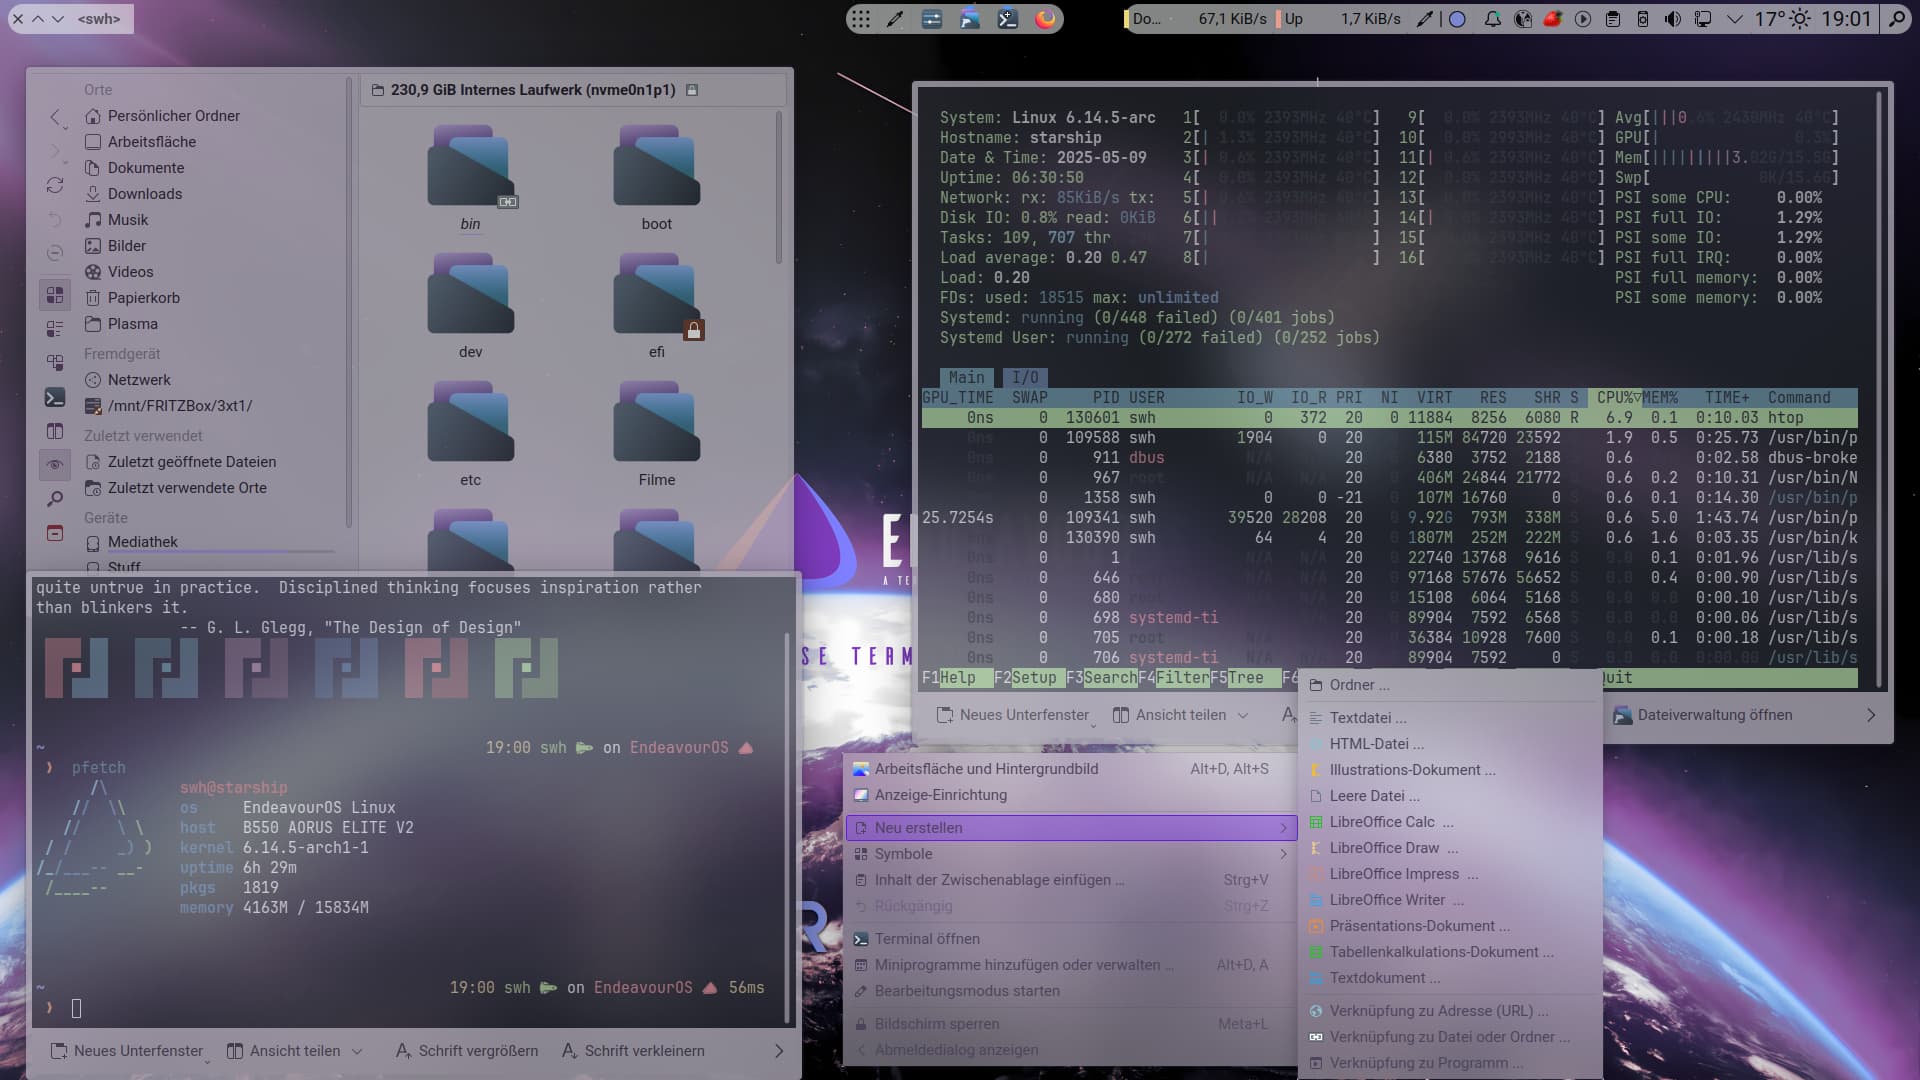1920x1080 pixels.
Task: Choose LibreOffice Writer in the create-new submenu
Action: (x=1387, y=900)
